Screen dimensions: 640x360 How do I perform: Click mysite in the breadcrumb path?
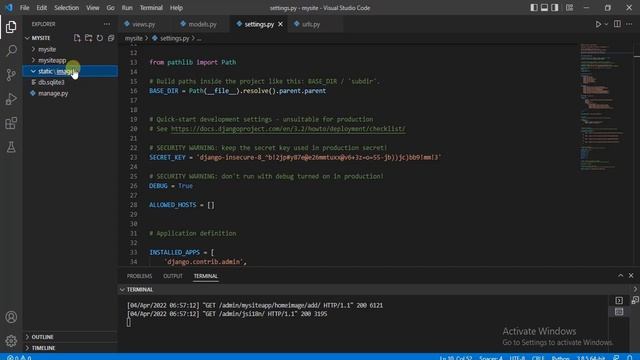tap(134, 38)
